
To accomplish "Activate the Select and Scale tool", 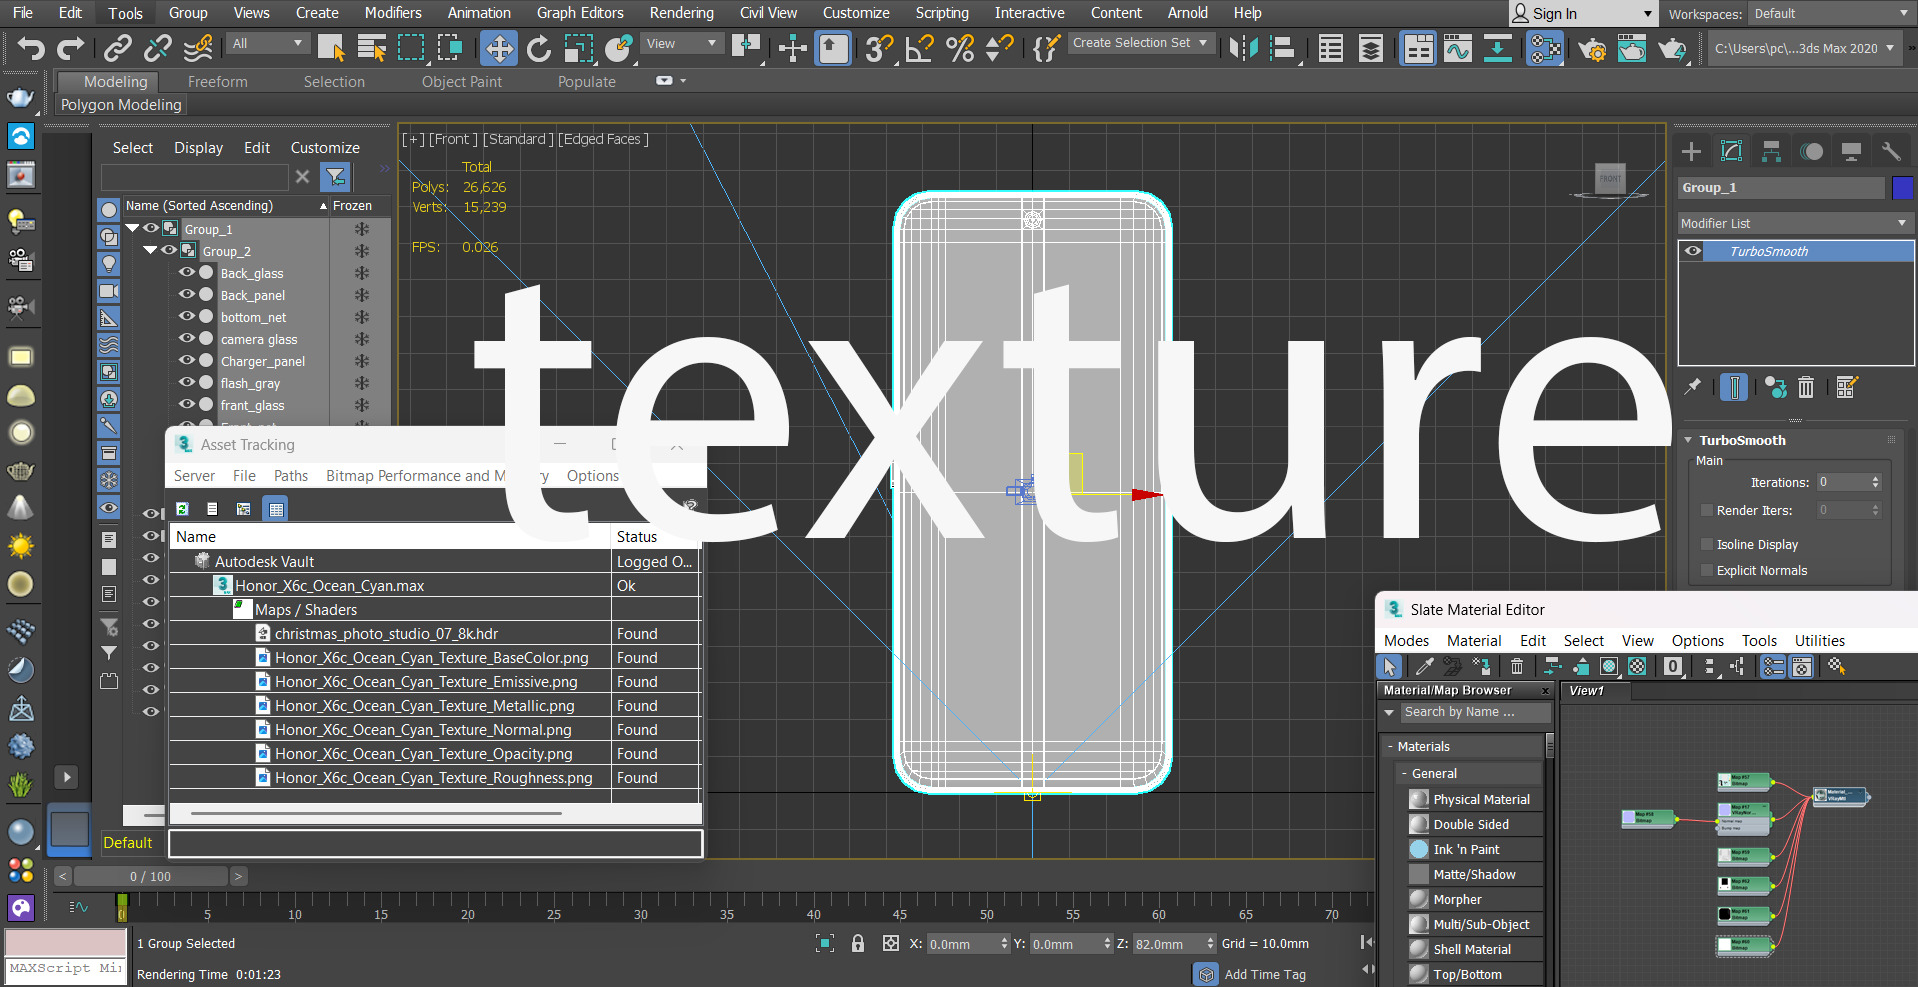I will click(578, 47).
